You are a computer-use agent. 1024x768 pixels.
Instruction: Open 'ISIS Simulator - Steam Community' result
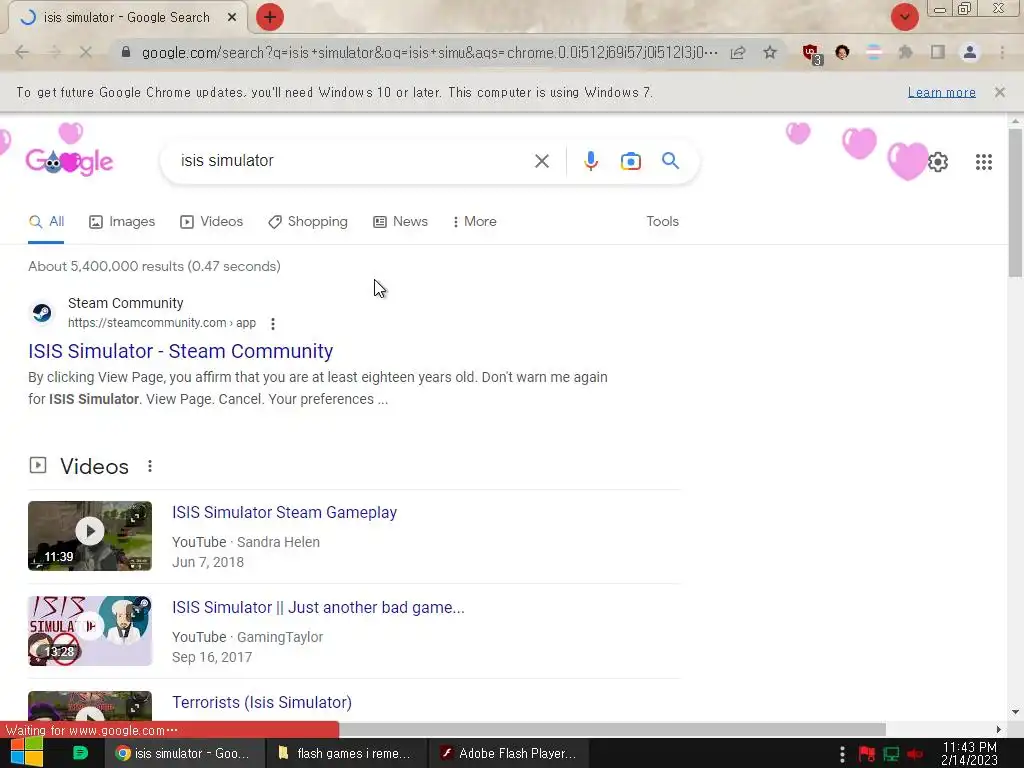(x=180, y=351)
